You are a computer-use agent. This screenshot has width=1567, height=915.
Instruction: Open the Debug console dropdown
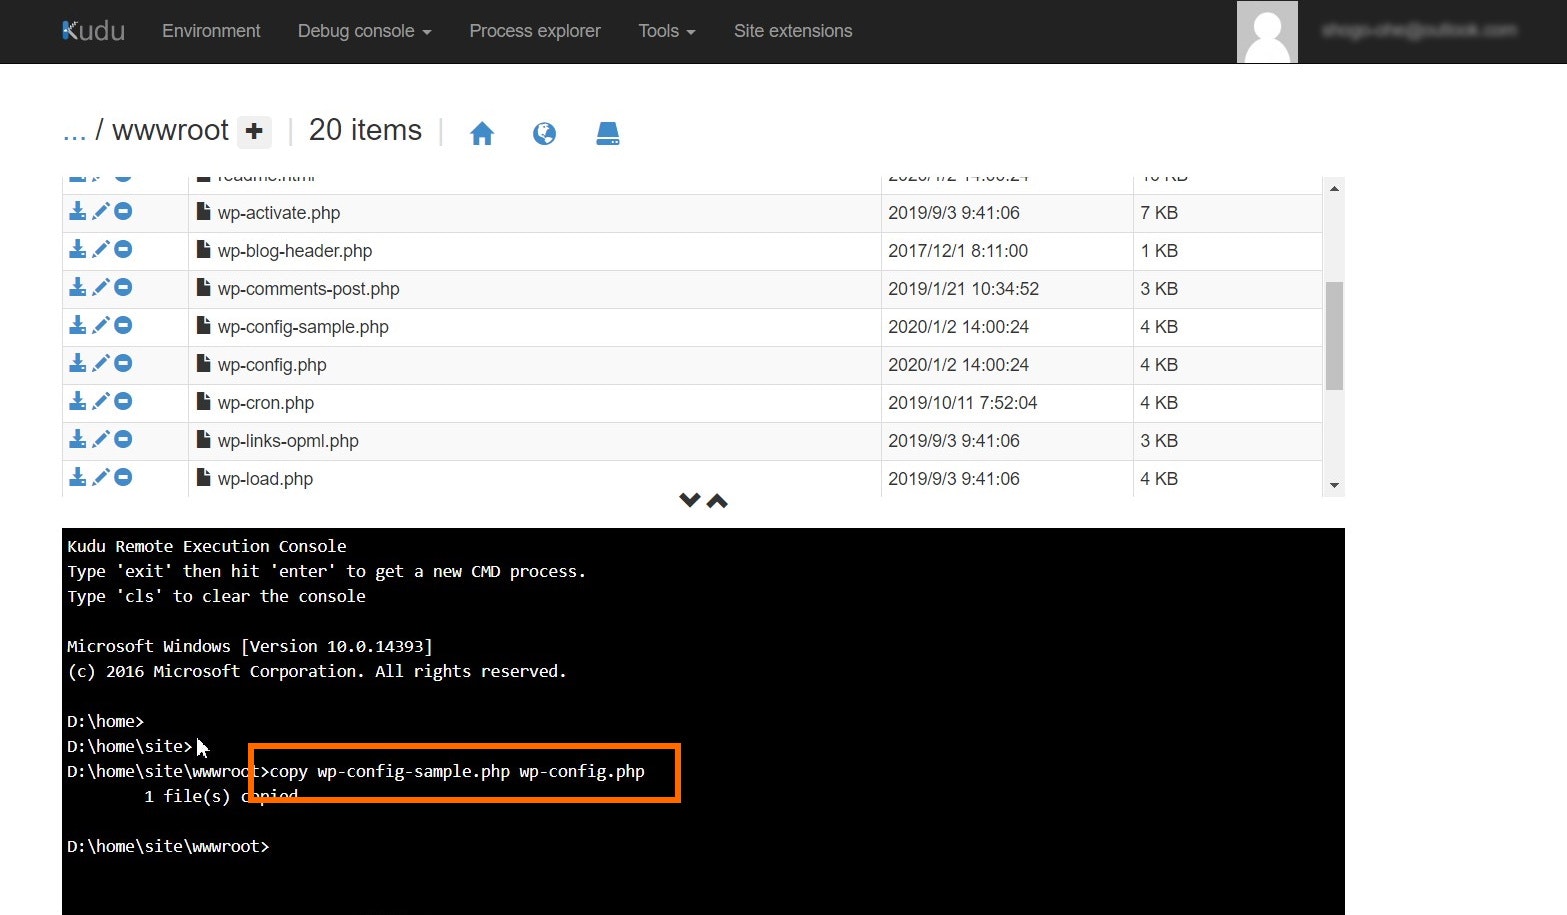[363, 31]
